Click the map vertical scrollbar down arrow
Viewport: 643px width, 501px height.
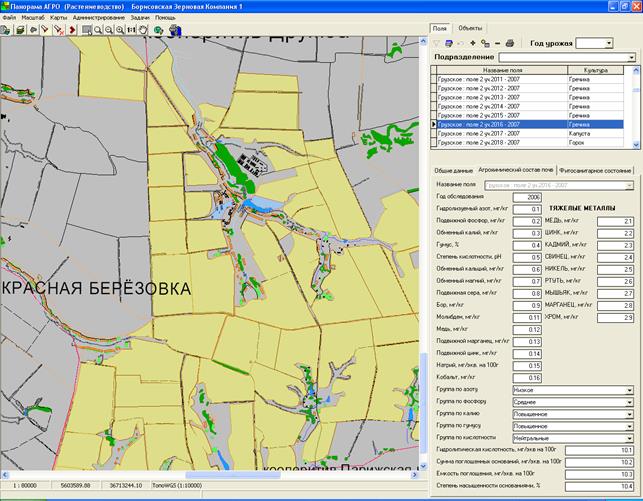[x=423, y=466]
